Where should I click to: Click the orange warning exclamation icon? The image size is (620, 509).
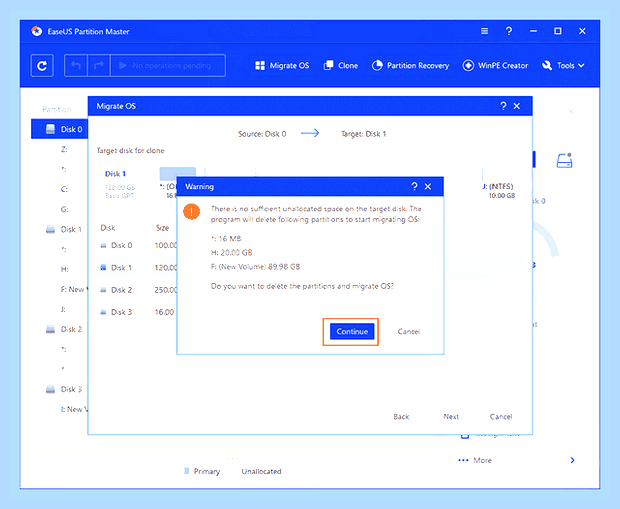(191, 212)
